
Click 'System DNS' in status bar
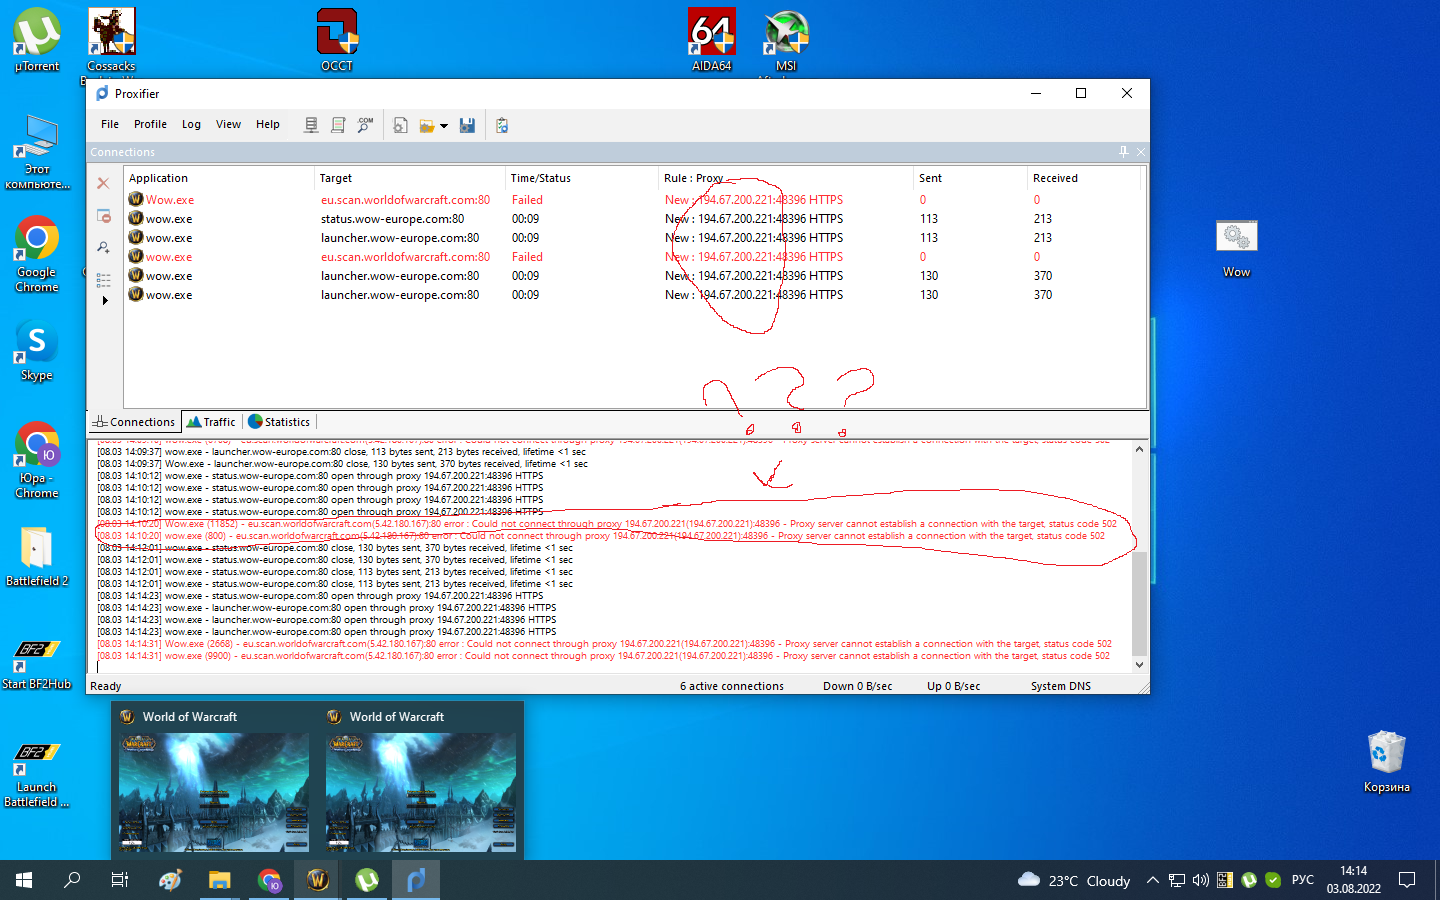[x=1061, y=686]
